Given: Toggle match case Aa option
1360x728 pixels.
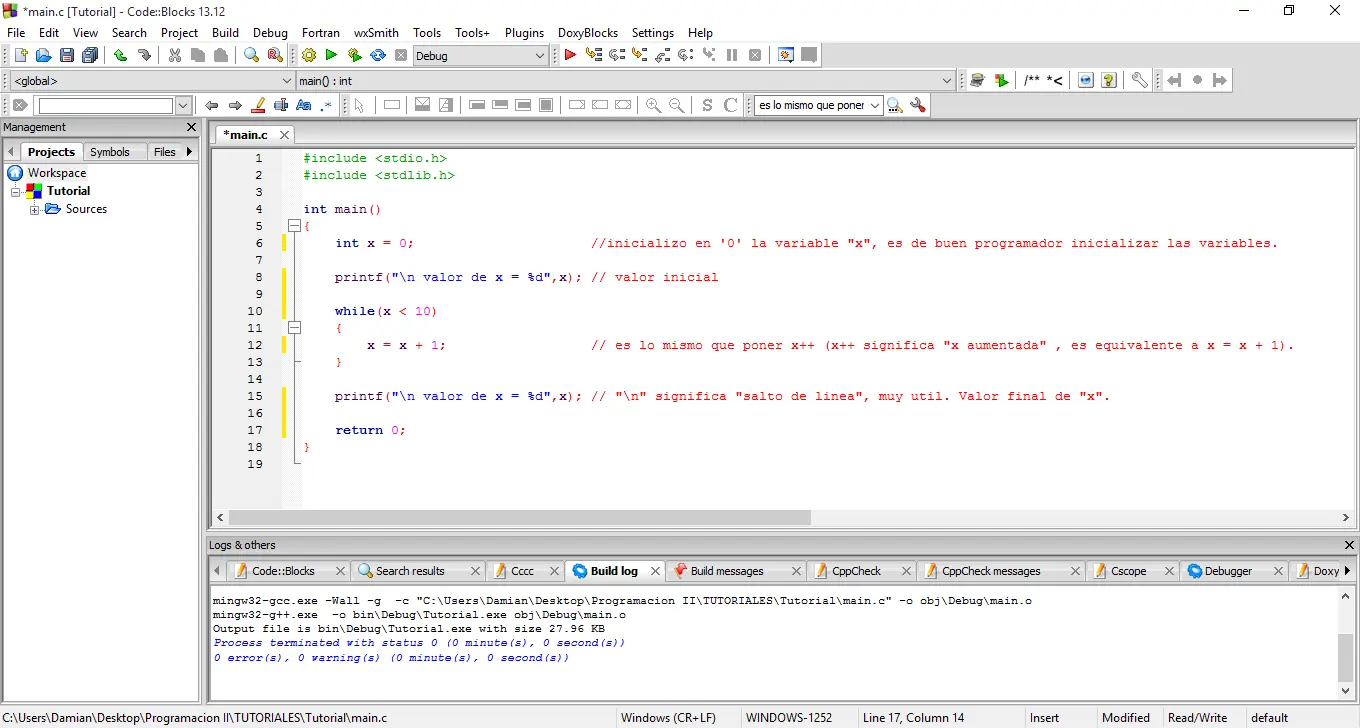Looking at the screenshot, I should click(304, 105).
